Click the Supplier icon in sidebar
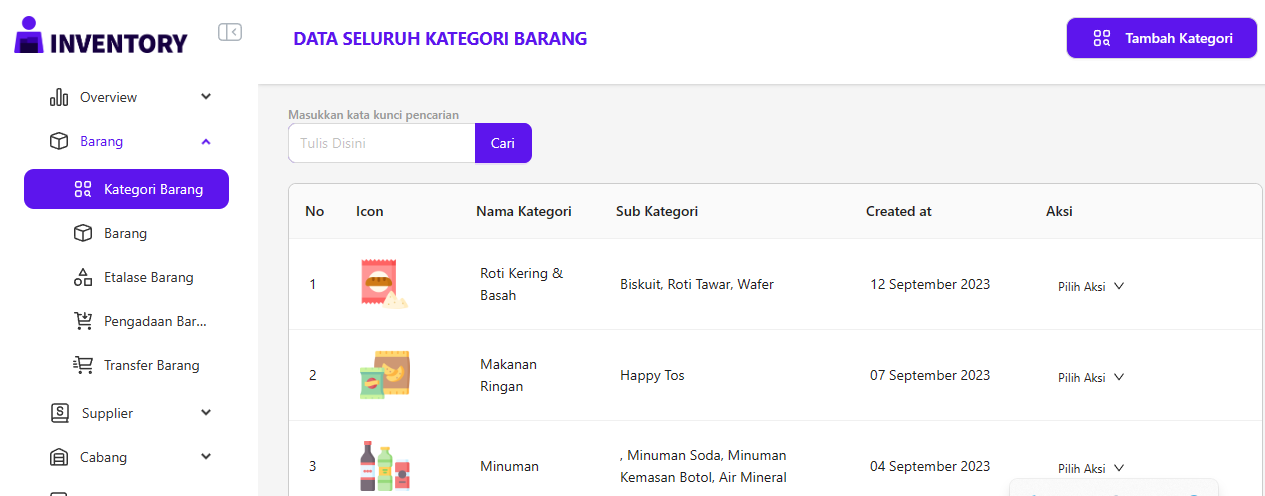Screen dimensions: 1265x496 point(60,413)
